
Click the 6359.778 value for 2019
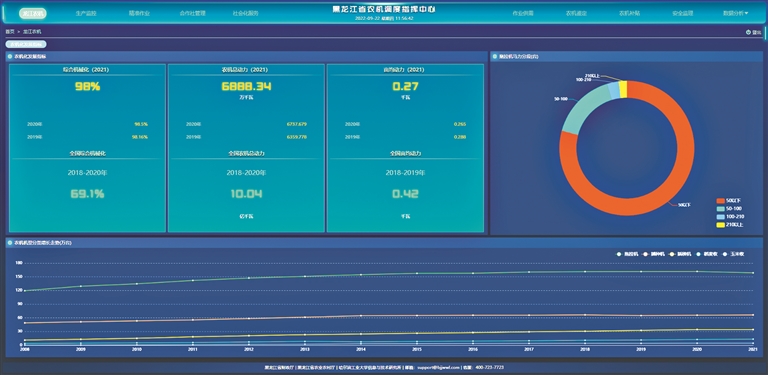(297, 137)
